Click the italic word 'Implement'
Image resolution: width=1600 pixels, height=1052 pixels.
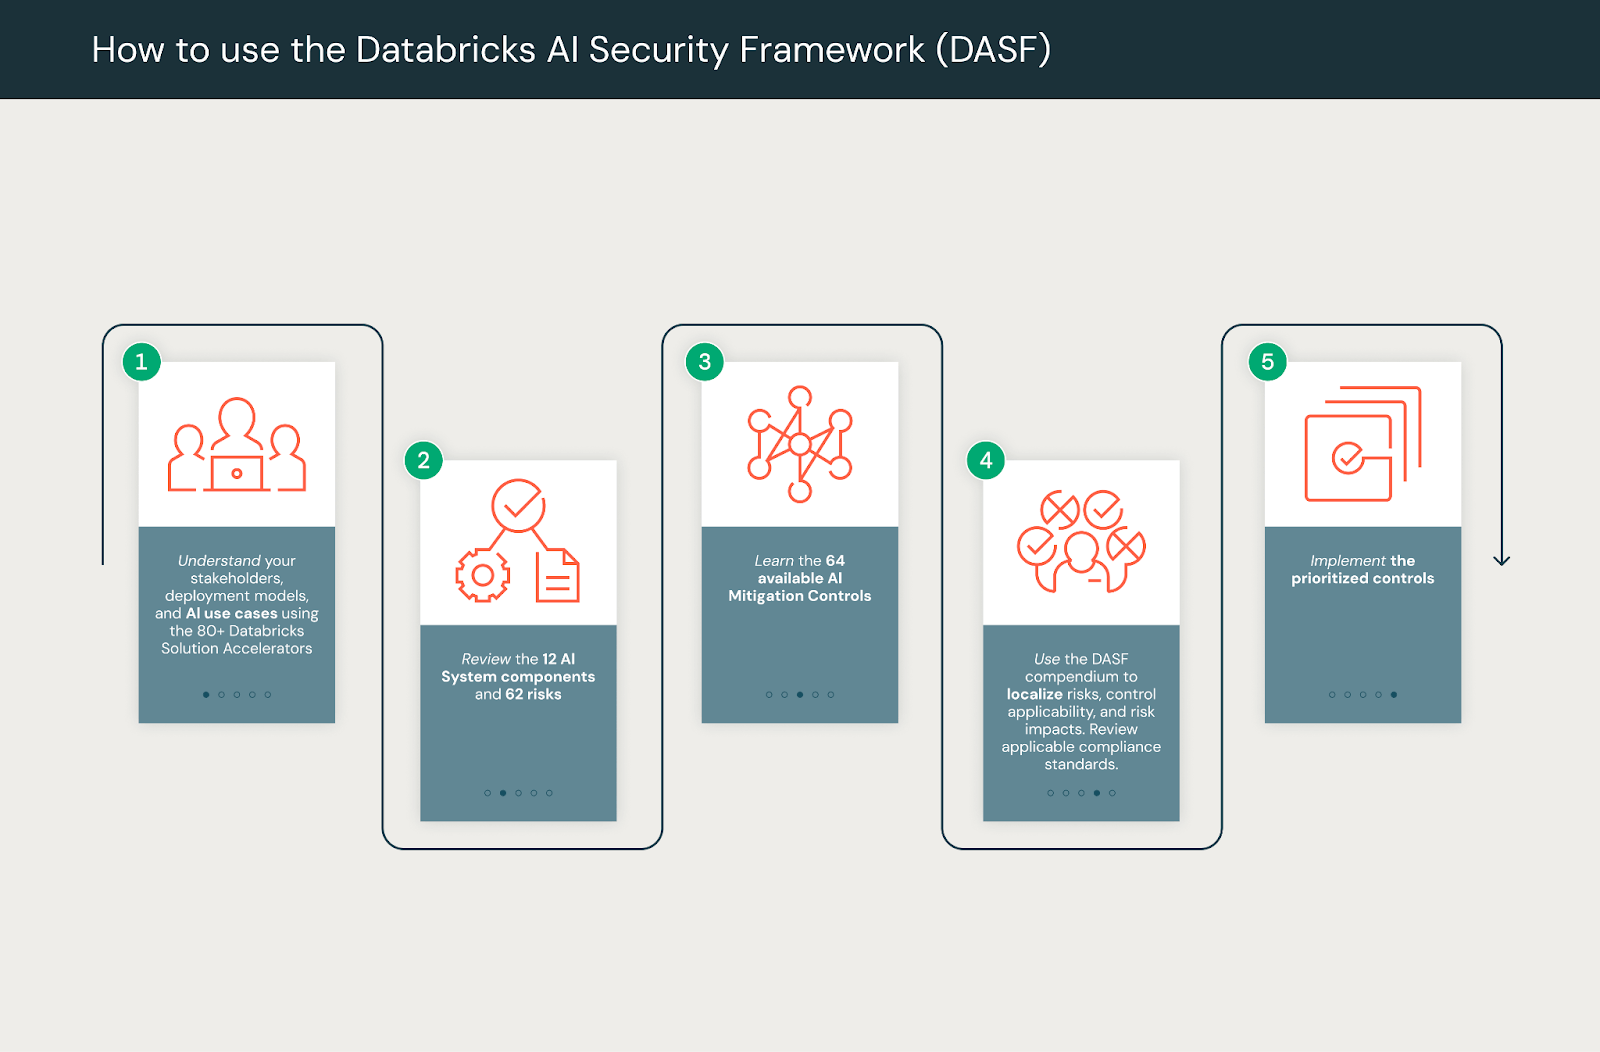(x=1348, y=560)
